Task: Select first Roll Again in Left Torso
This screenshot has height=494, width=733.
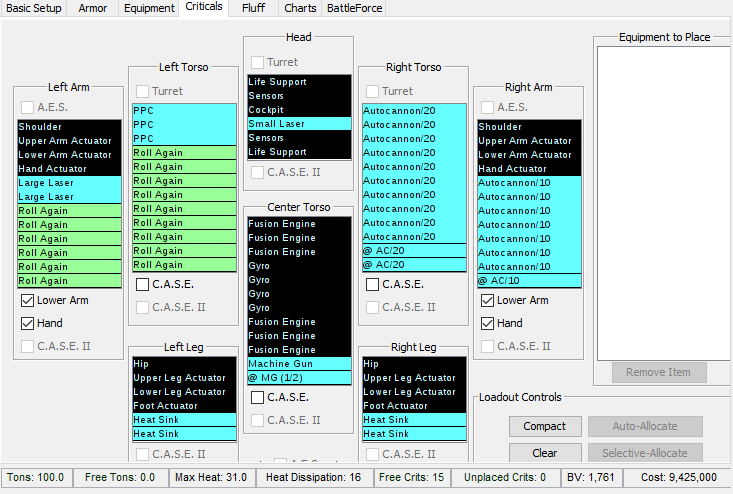Action: (184, 153)
